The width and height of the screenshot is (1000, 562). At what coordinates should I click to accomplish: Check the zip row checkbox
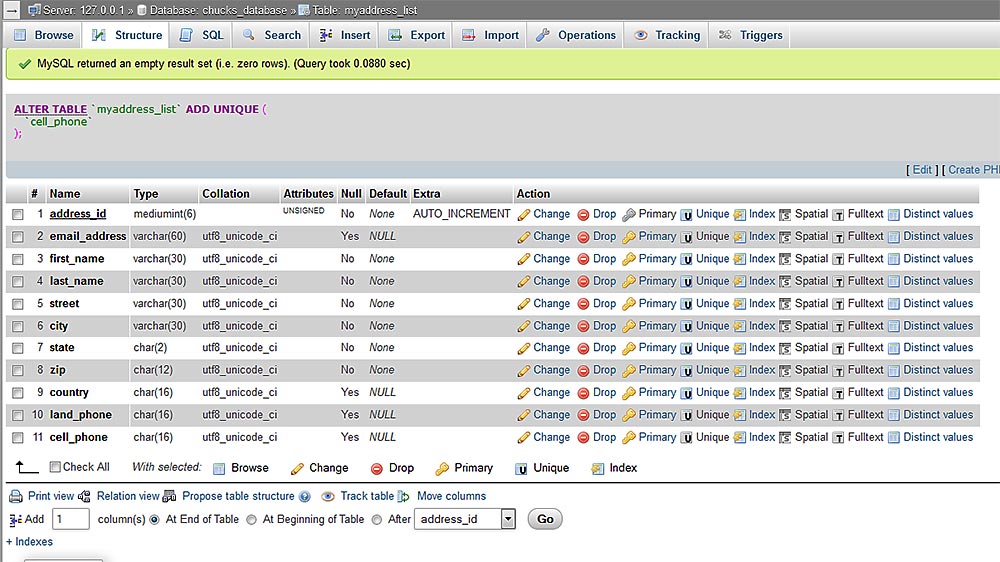click(17, 371)
